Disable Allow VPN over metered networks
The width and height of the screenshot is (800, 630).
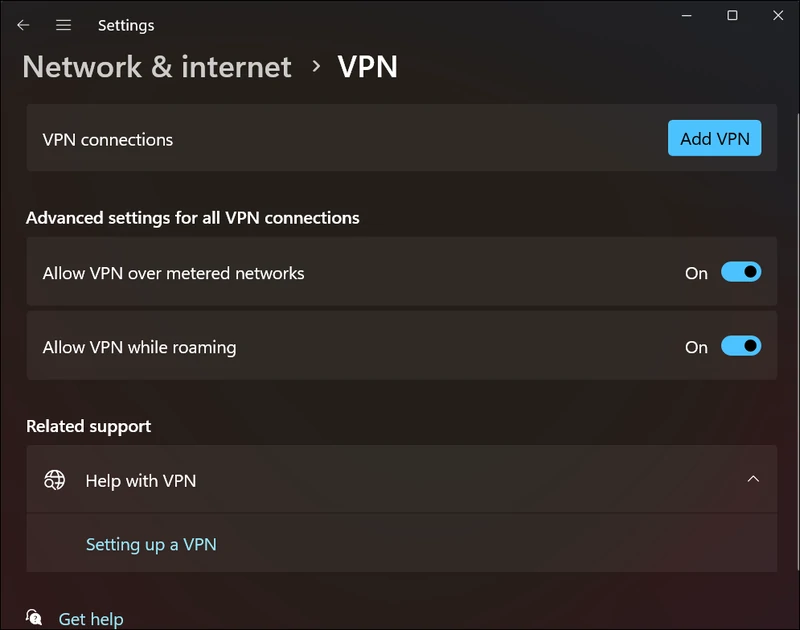coord(741,272)
